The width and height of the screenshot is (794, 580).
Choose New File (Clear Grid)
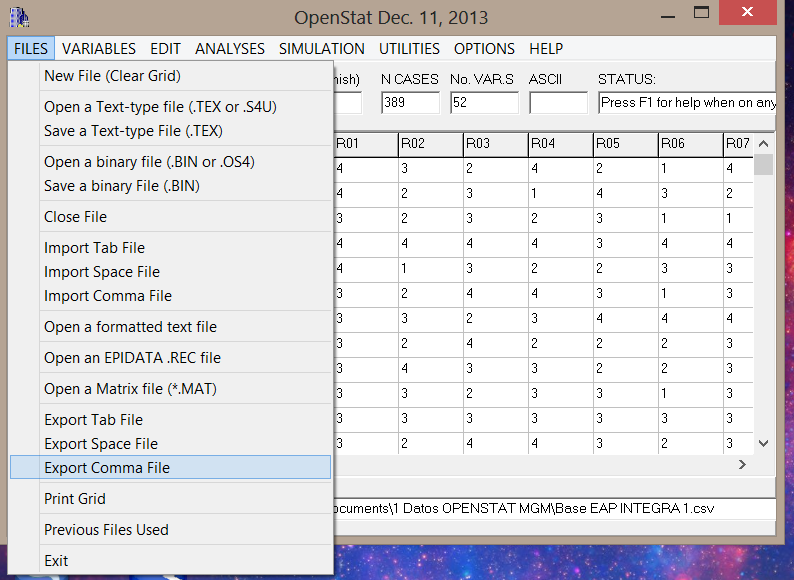170,76
